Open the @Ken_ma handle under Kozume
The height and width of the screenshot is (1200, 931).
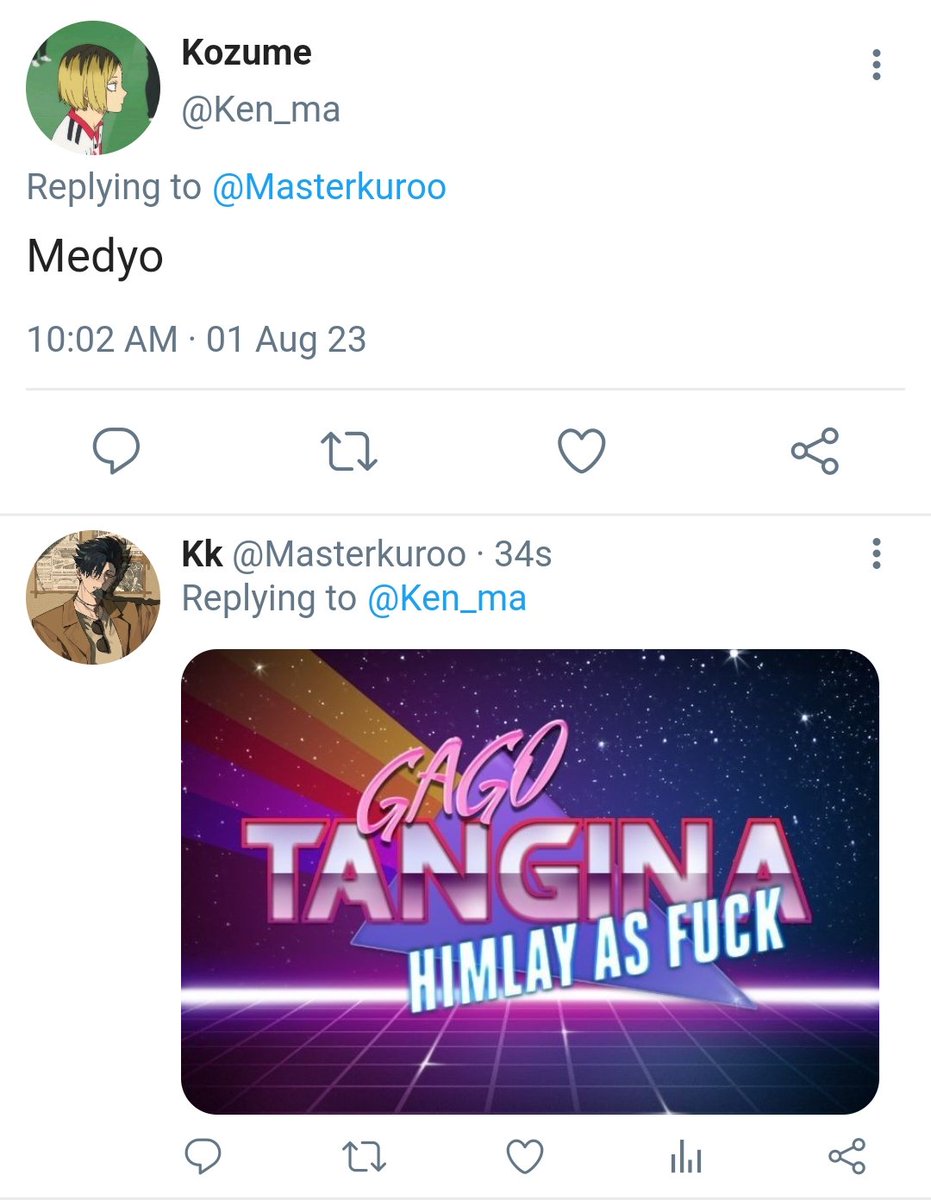(260, 109)
